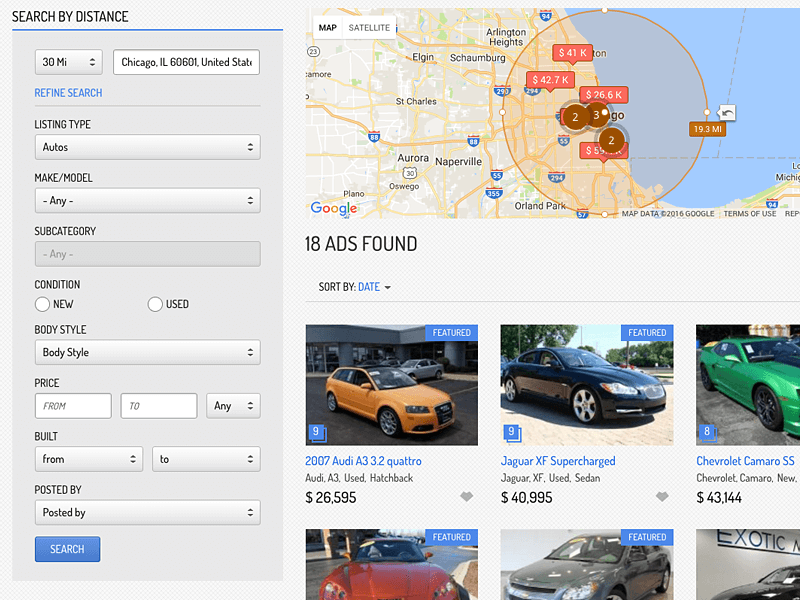Open the Body Style dropdown

tap(147, 353)
